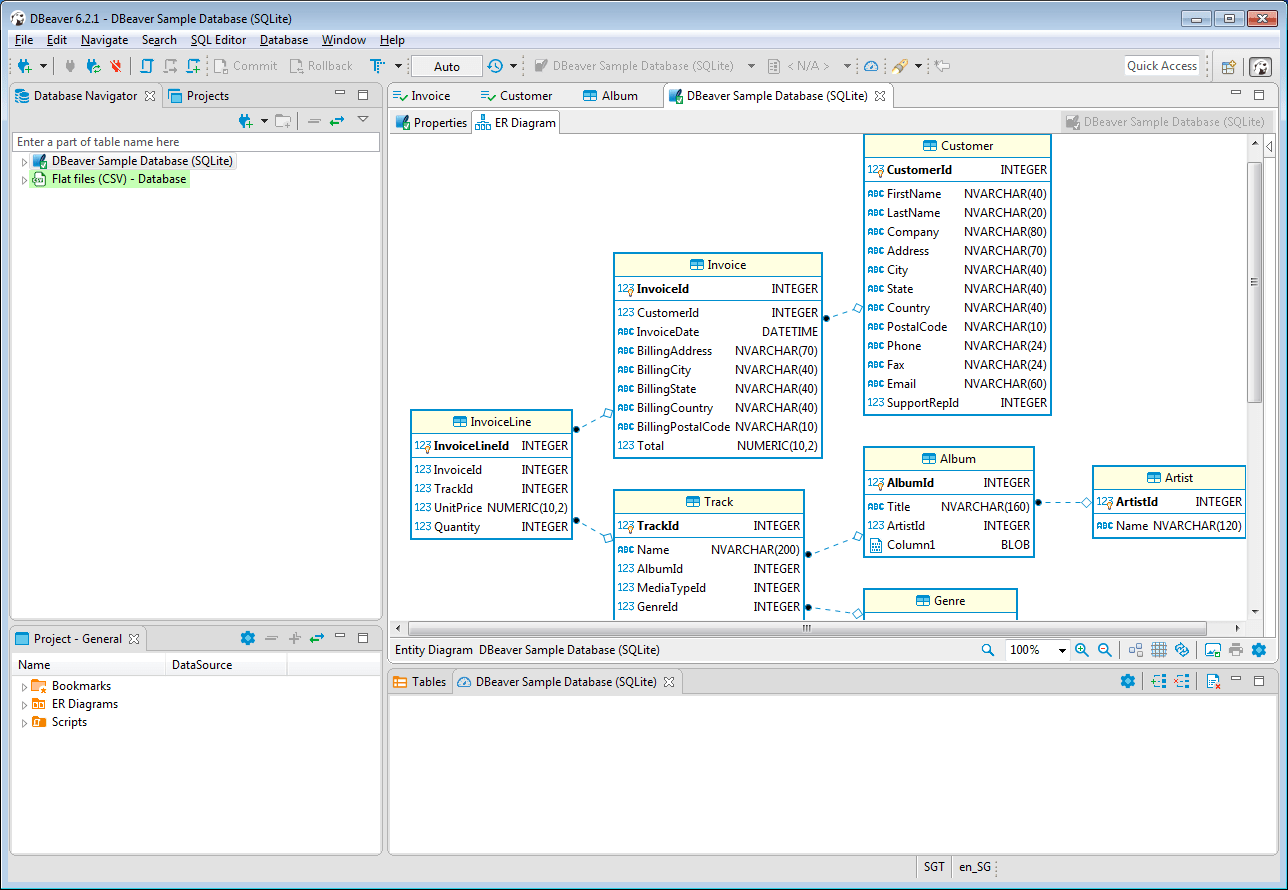The width and height of the screenshot is (1288, 890).
Task: Open the ER diagram configuration gear
Action: point(1259,650)
